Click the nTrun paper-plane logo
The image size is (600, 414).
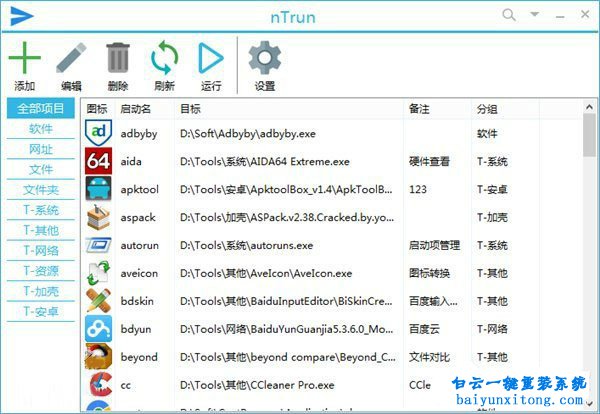pyautogui.click(x=22, y=16)
